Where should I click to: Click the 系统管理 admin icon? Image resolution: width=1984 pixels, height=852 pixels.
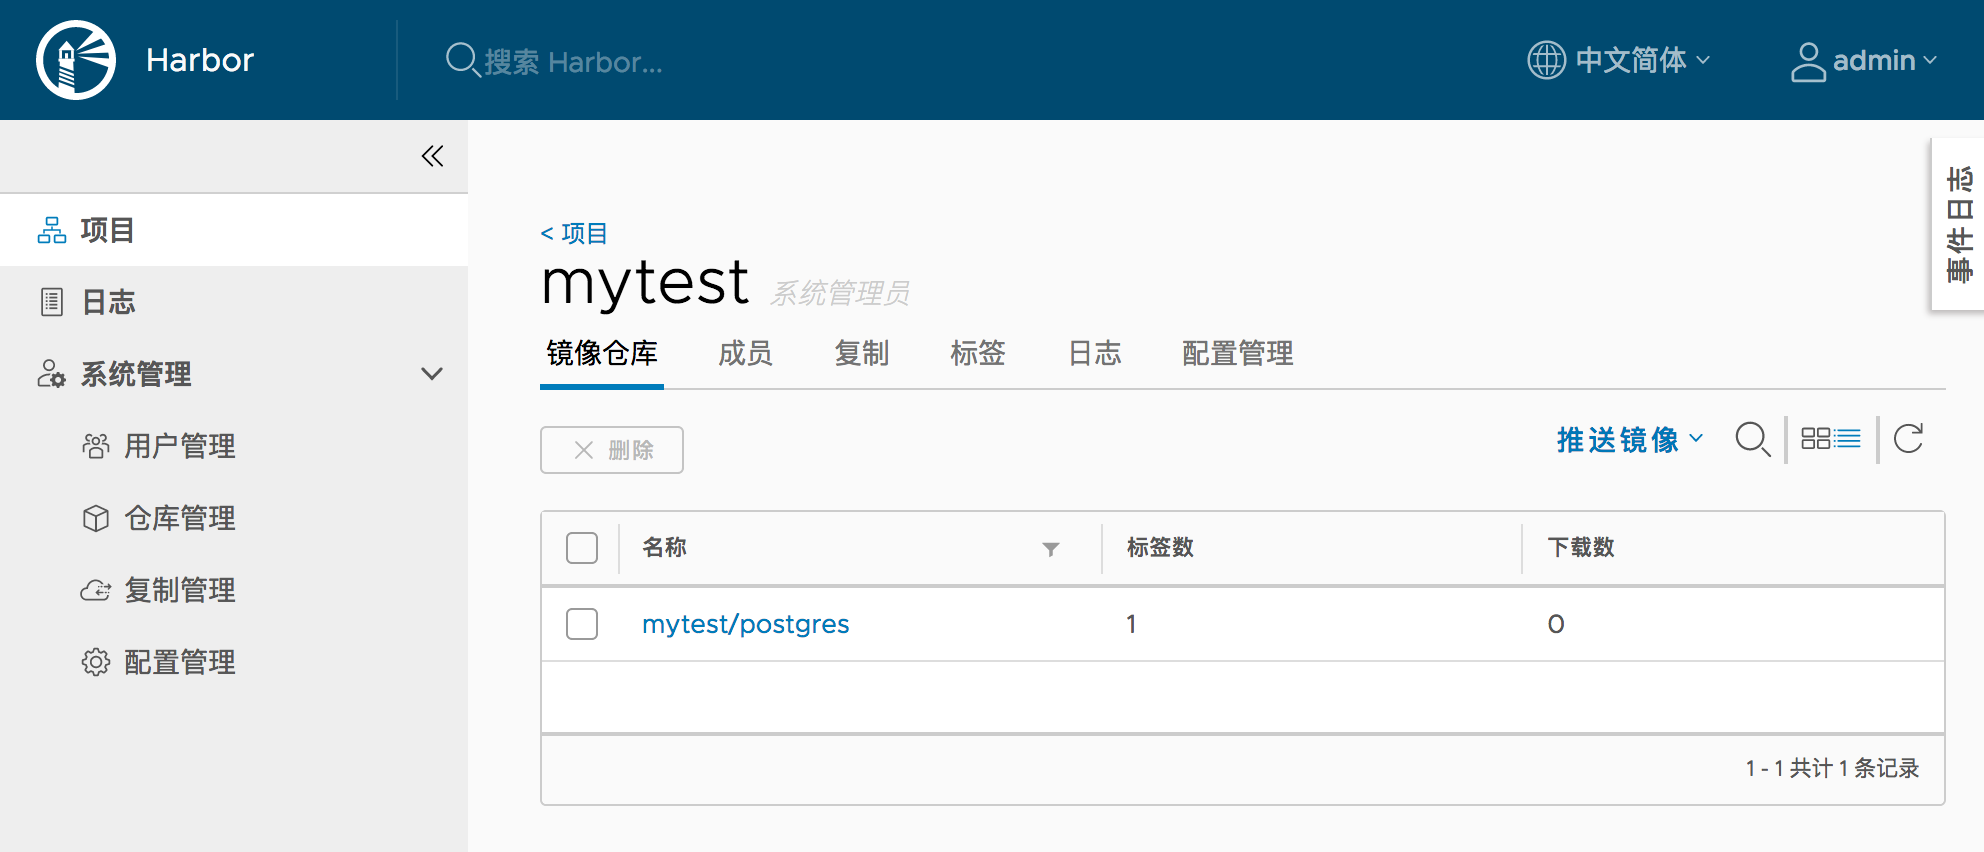click(52, 374)
